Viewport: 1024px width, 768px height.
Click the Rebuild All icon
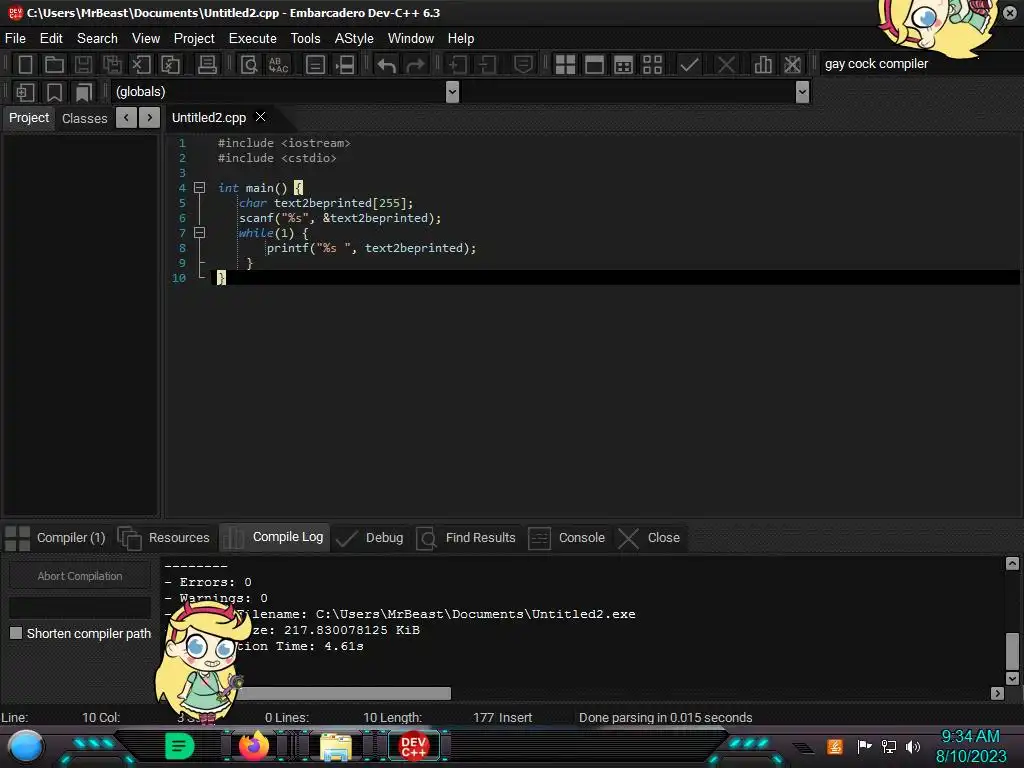tap(652, 65)
